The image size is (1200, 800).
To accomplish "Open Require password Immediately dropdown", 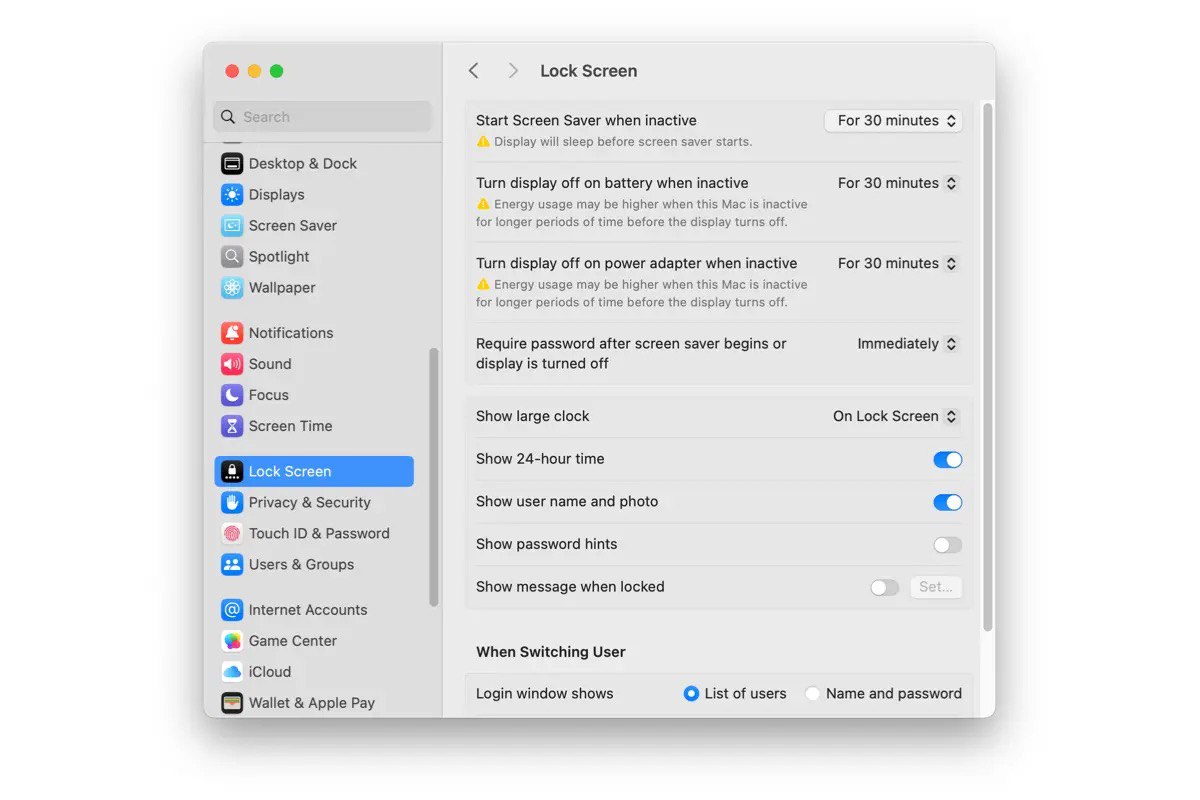I will [x=908, y=344].
